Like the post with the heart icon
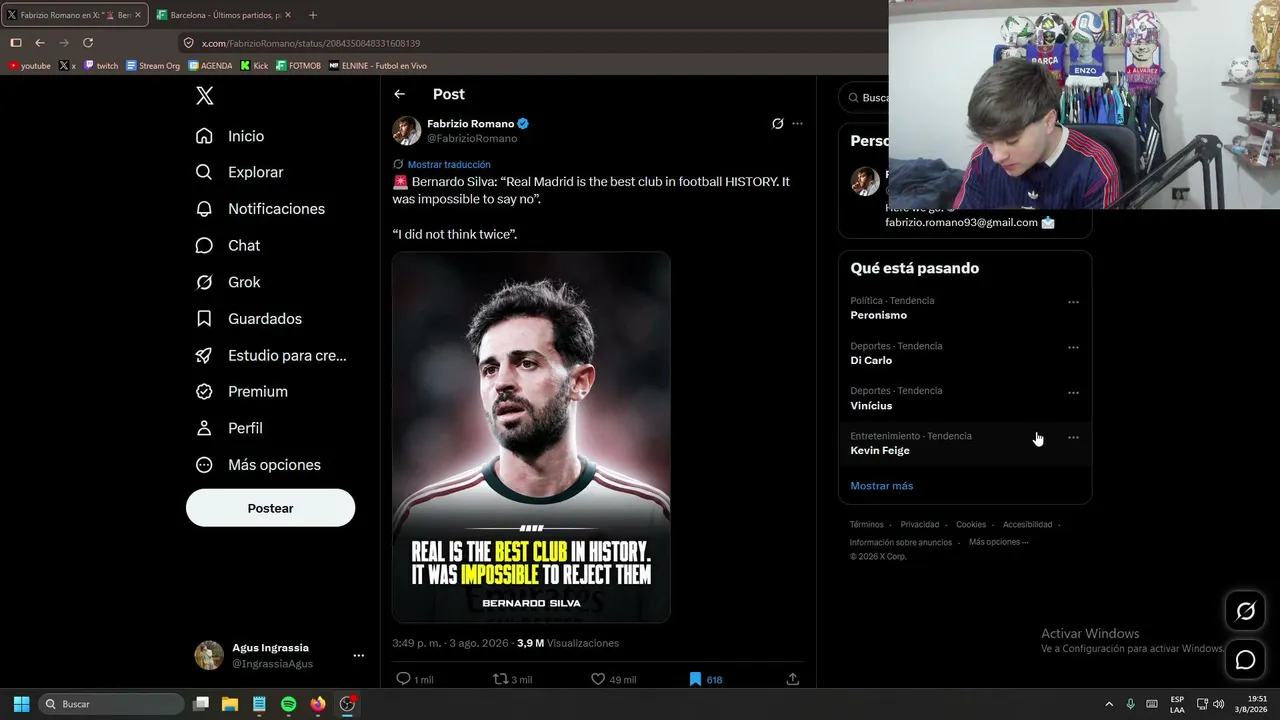 [x=598, y=679]
